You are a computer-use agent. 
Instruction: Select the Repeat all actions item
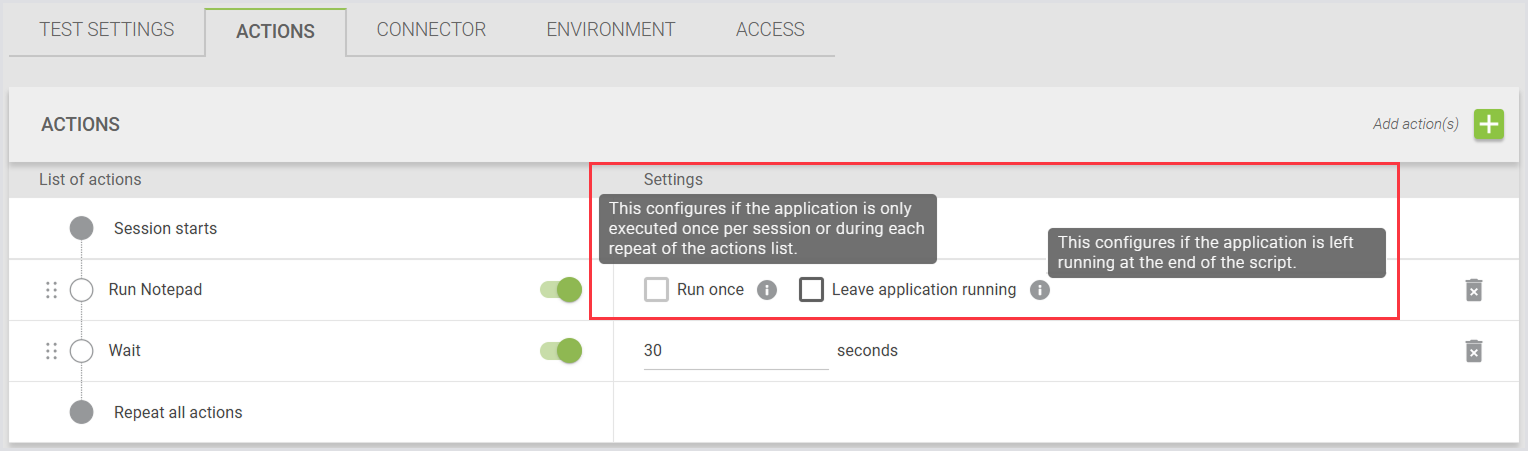pos(178,412)
